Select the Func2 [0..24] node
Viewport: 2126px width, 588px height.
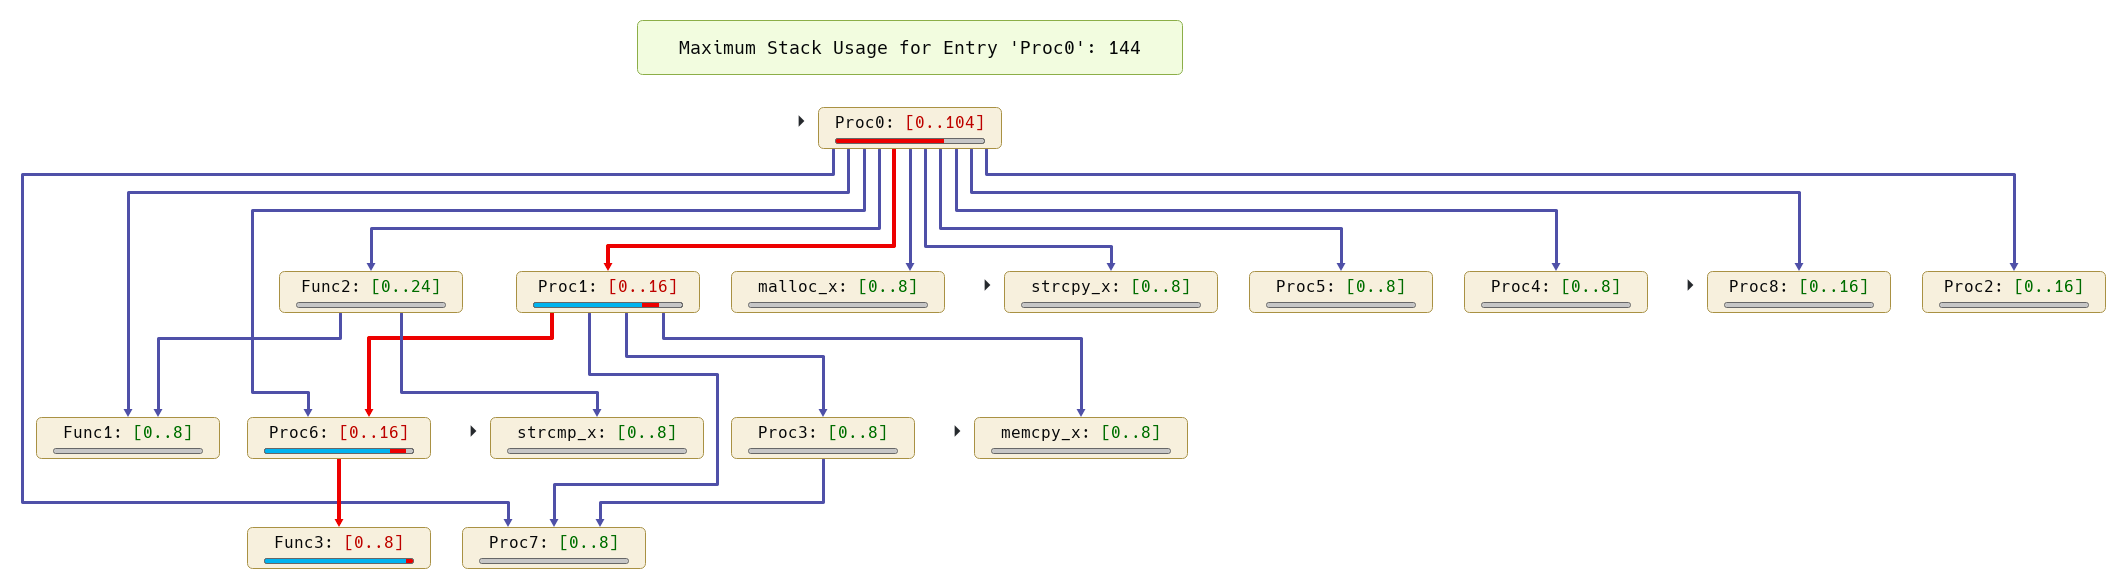pos(371,292)
